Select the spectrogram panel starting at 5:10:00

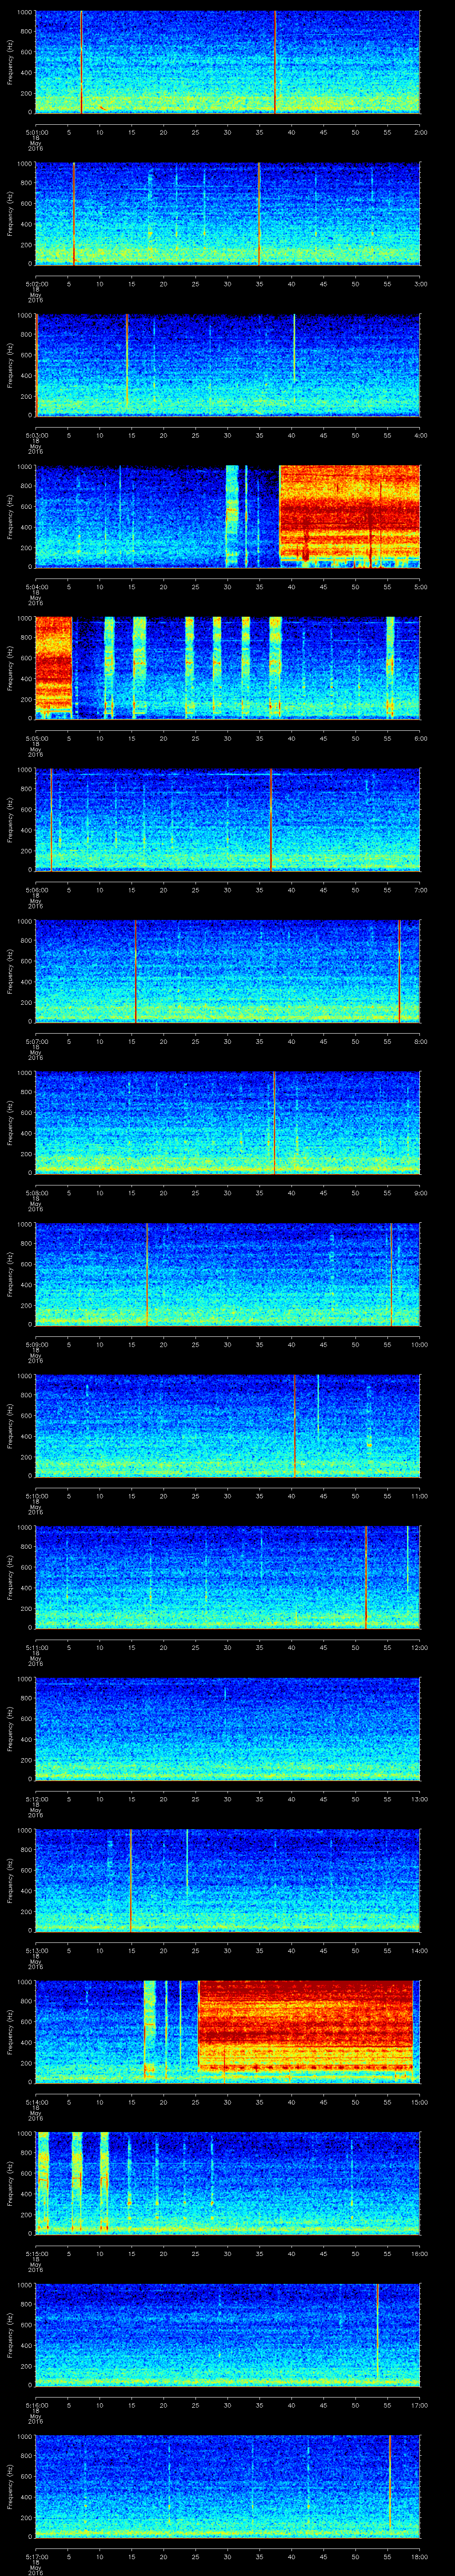click(227, 1425)
